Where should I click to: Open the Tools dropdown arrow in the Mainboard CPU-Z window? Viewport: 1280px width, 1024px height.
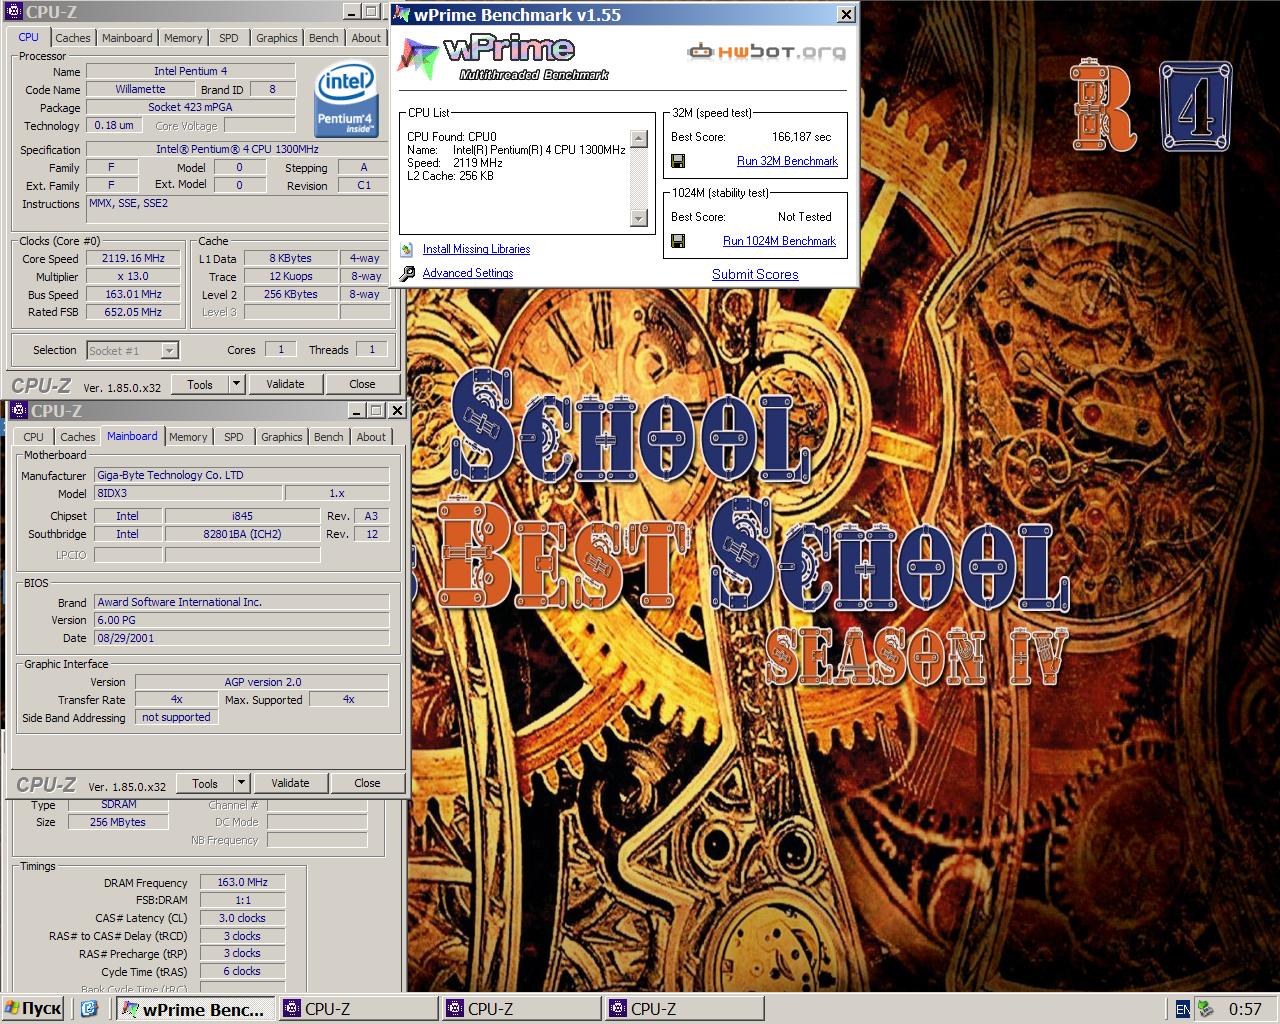(x=241, y=783)
